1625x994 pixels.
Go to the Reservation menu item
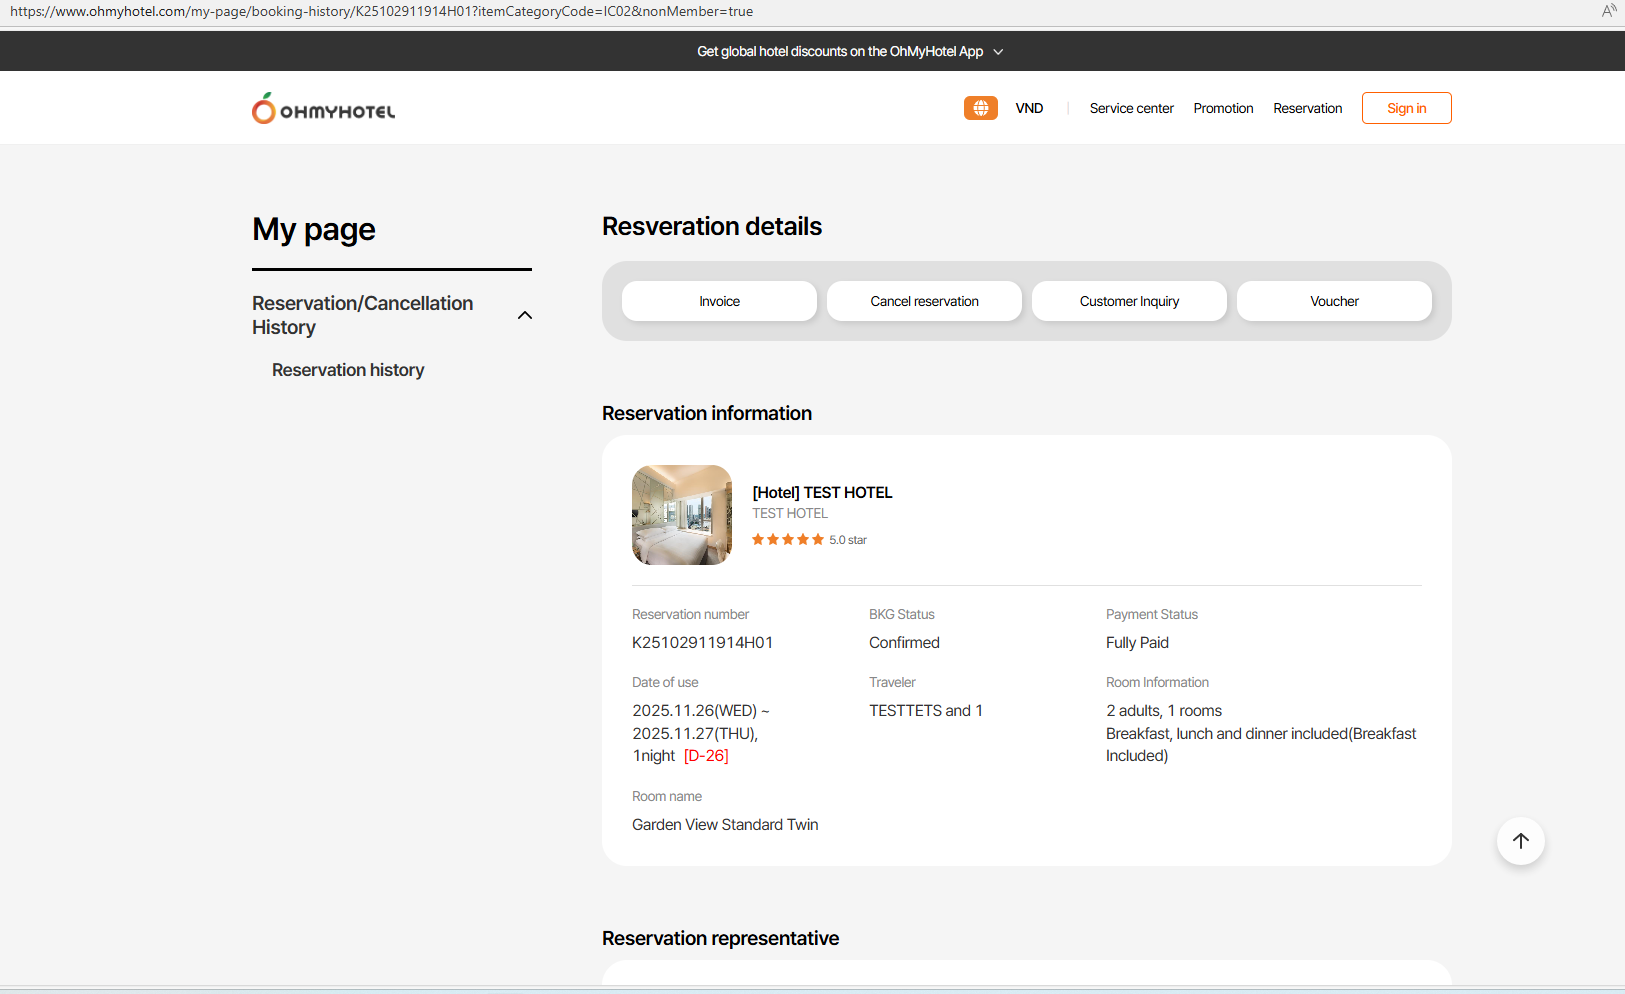click(x=1307, y=108)
